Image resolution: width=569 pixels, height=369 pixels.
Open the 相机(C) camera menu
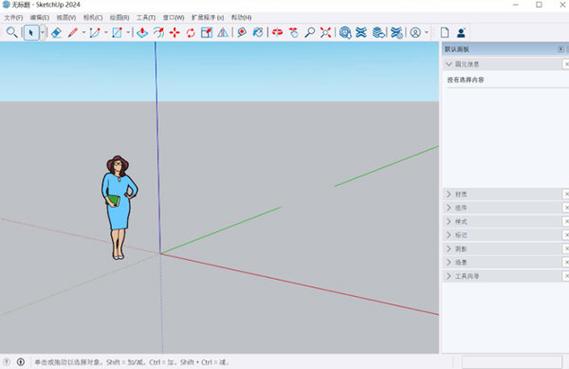click(93, 17)
